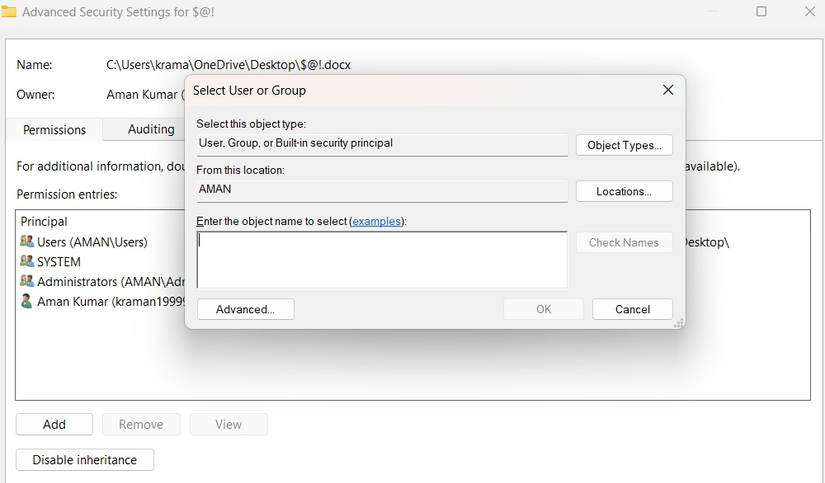Open the Locations button

click(x=624, y=191)
